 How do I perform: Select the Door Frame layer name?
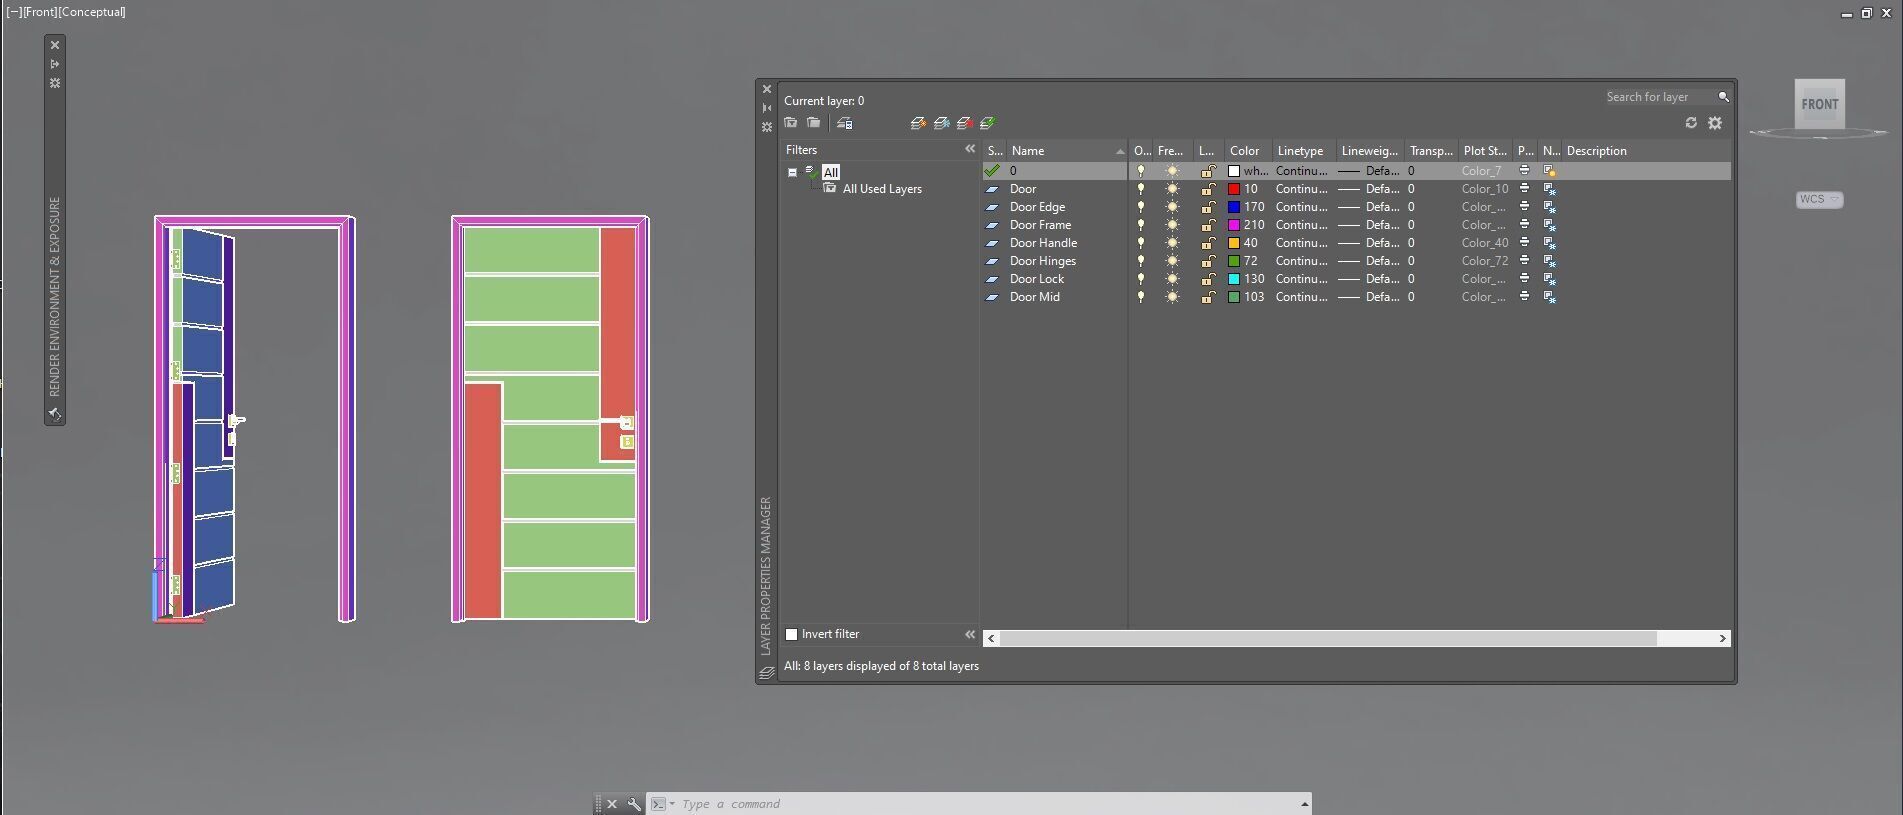(x=1040, y=225)
